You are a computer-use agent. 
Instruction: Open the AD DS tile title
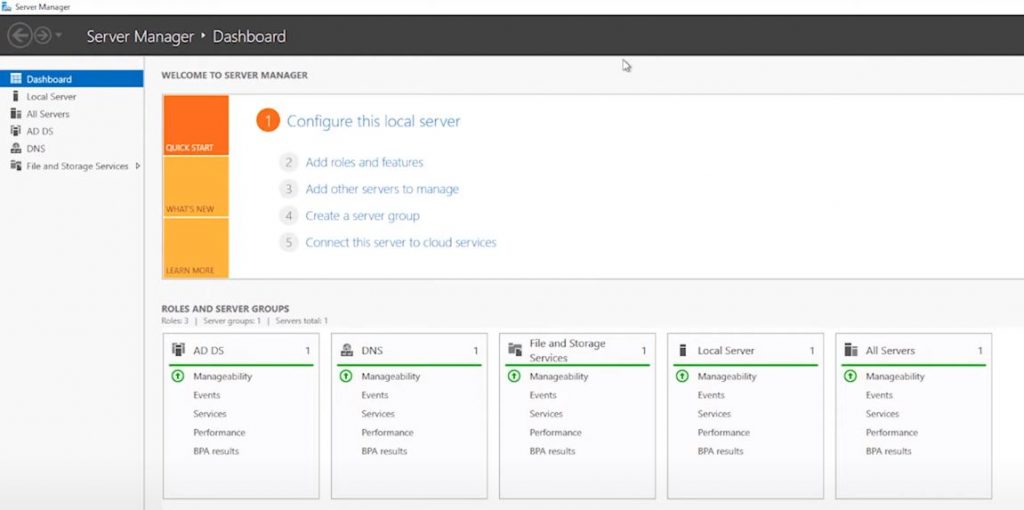click(208, 351)
